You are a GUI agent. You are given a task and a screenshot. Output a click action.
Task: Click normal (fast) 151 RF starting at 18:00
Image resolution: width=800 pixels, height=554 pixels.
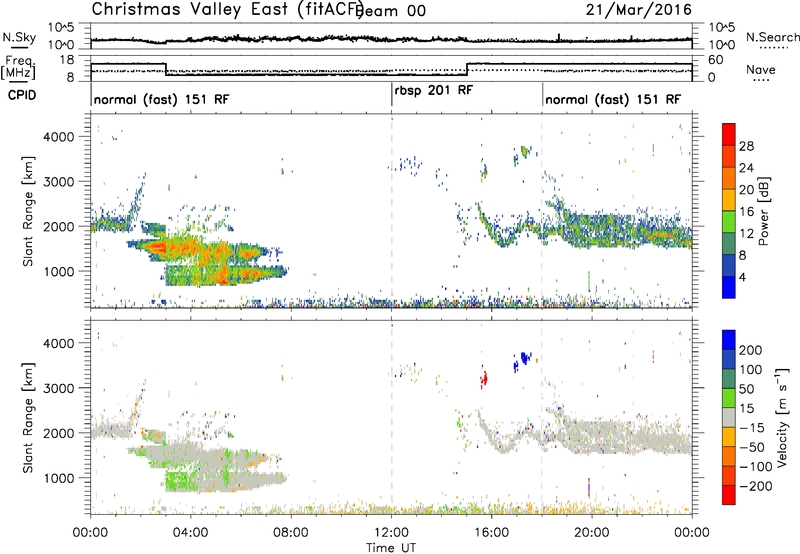(x=613, y=99)
